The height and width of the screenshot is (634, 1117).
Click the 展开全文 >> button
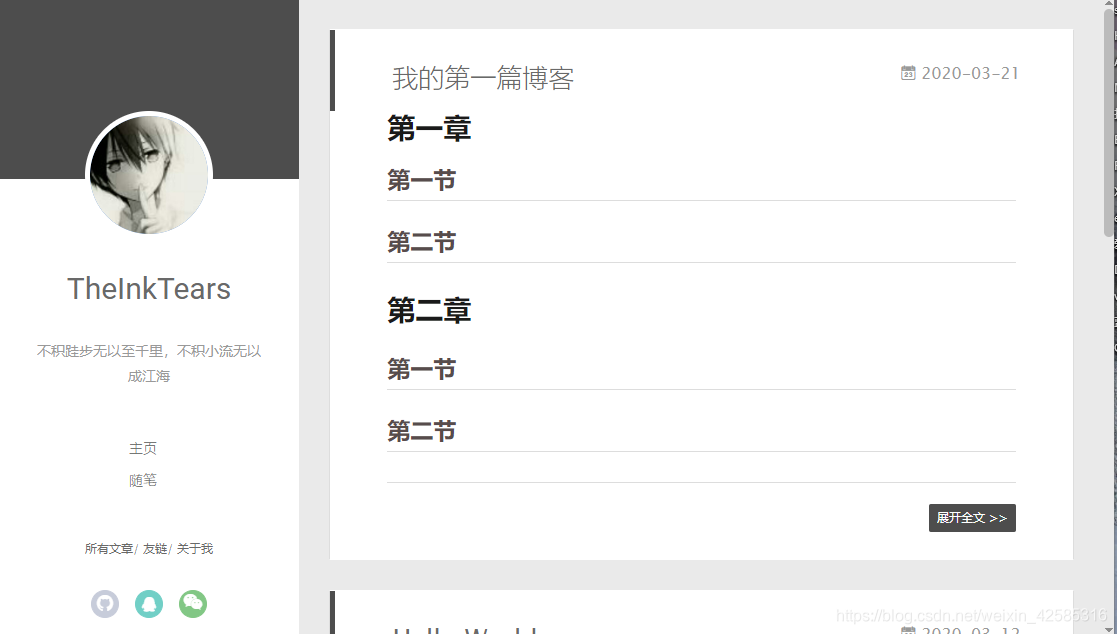tap(972, 518)
